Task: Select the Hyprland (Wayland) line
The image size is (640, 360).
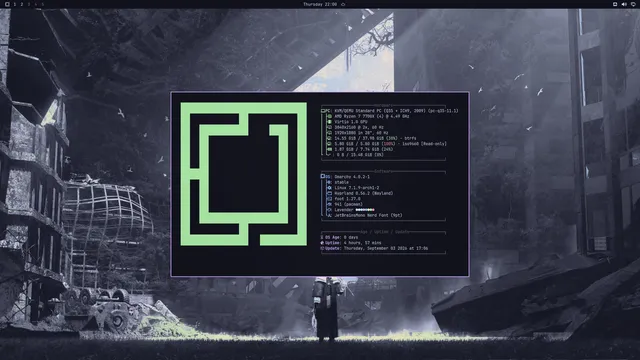Action: tap(363, 193)
